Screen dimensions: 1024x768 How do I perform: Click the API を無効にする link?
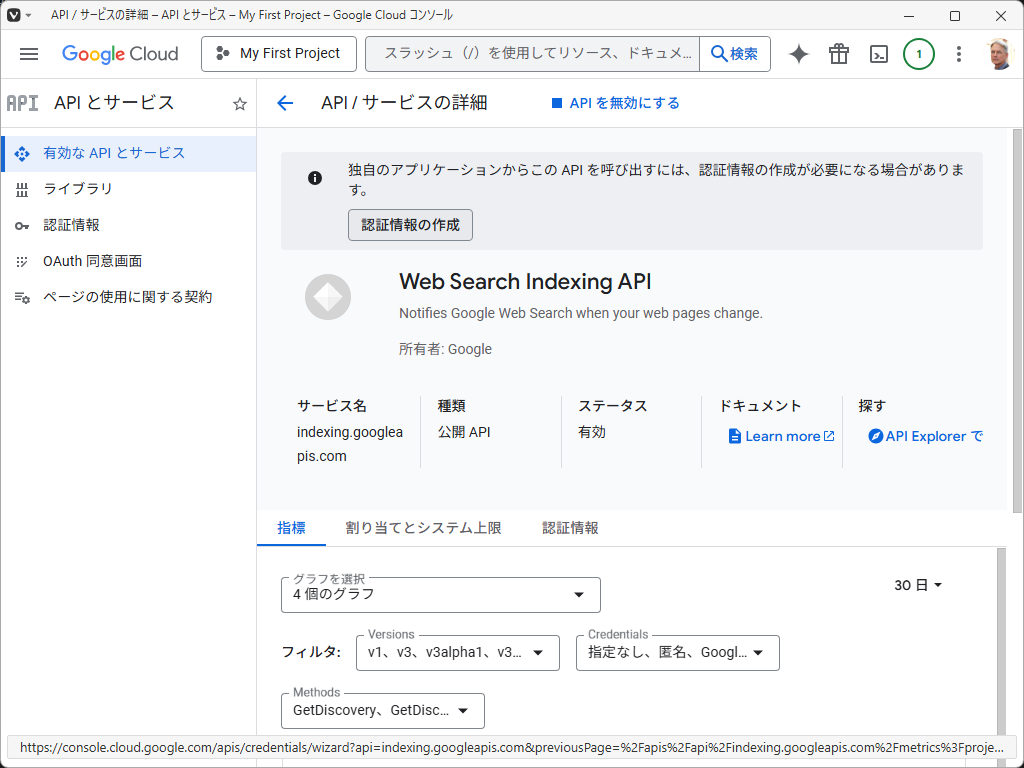tap(618, 103)
